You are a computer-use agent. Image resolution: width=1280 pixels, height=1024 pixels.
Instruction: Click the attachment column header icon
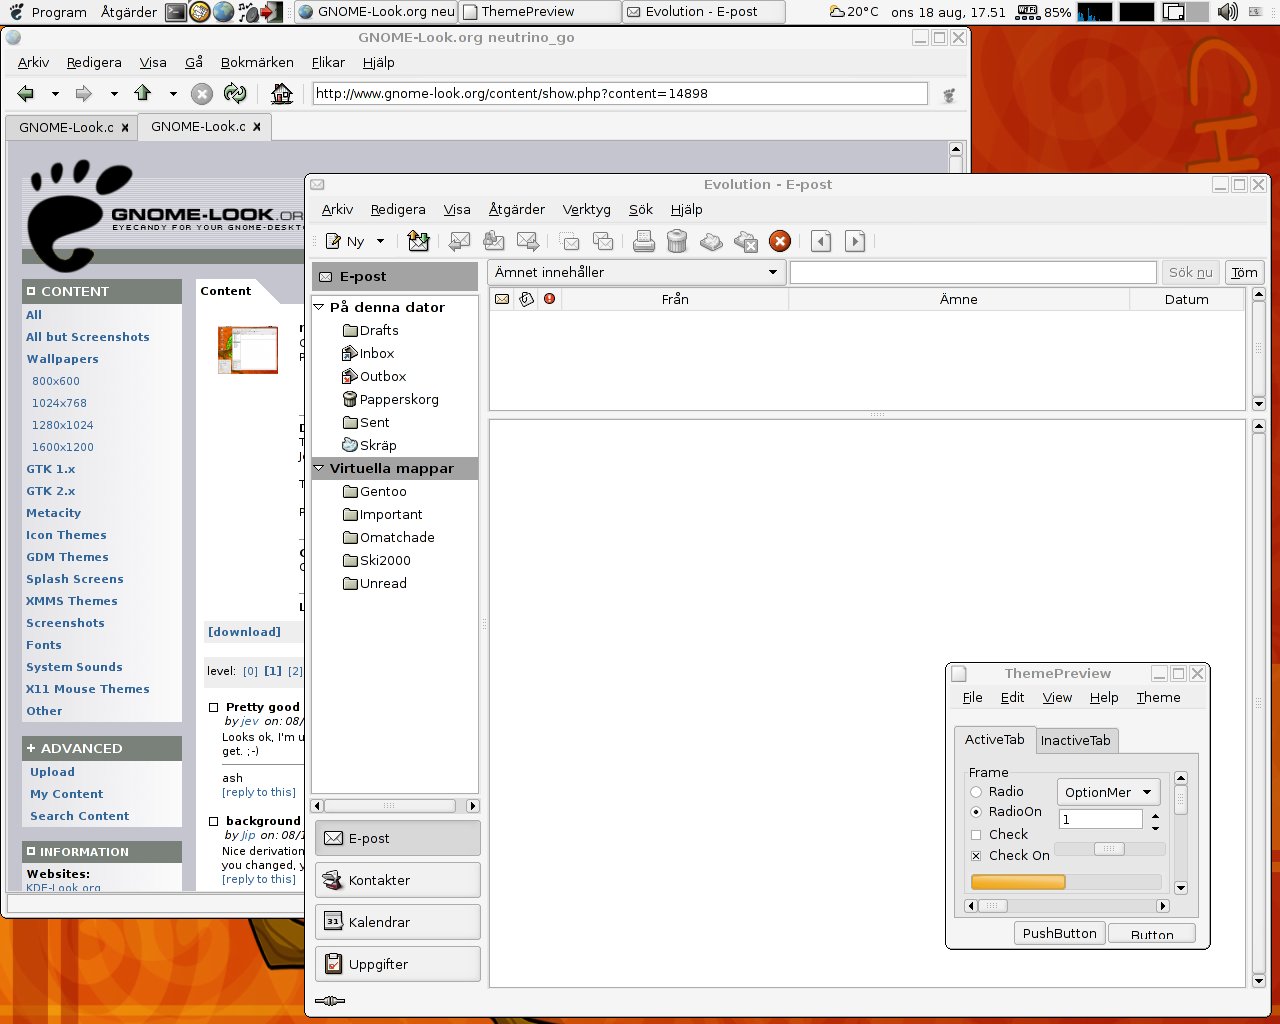coord(526,299)
